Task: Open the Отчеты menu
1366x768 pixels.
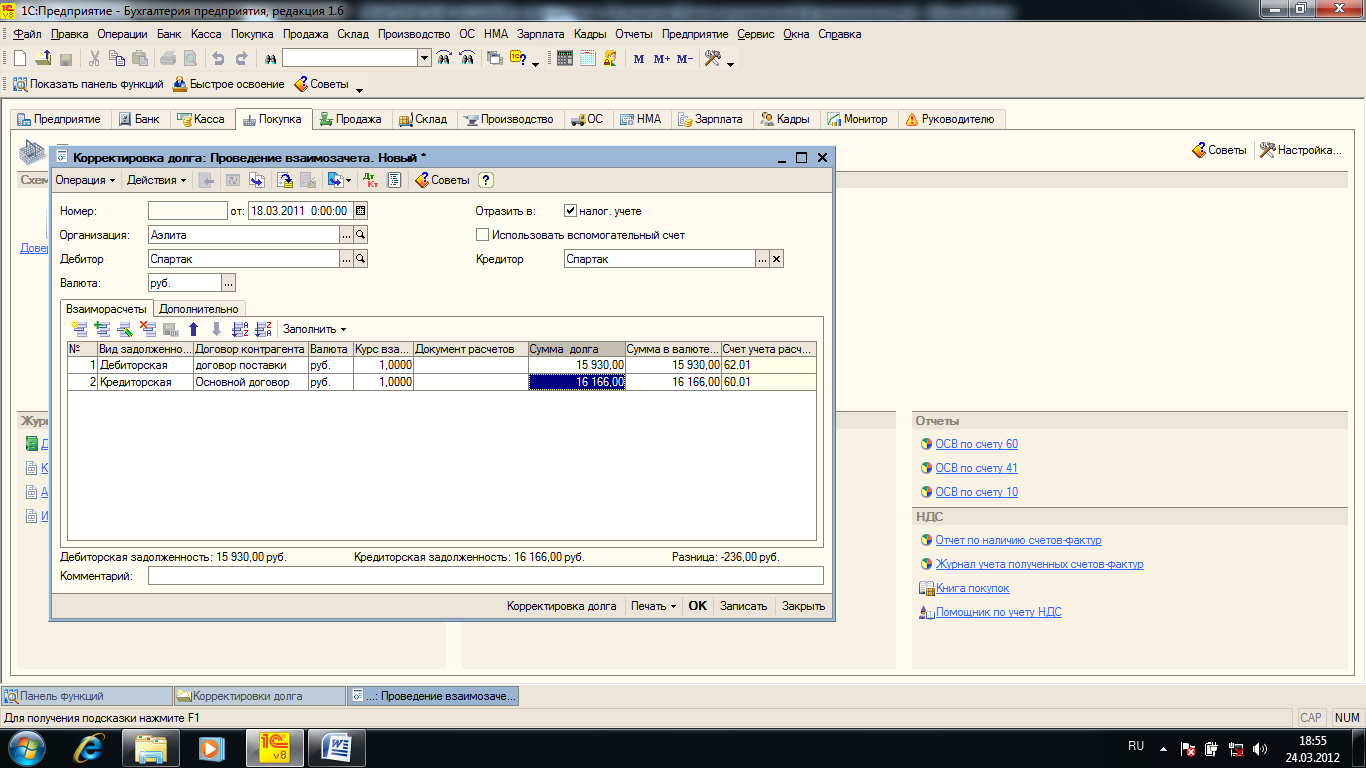Action: 634,34
